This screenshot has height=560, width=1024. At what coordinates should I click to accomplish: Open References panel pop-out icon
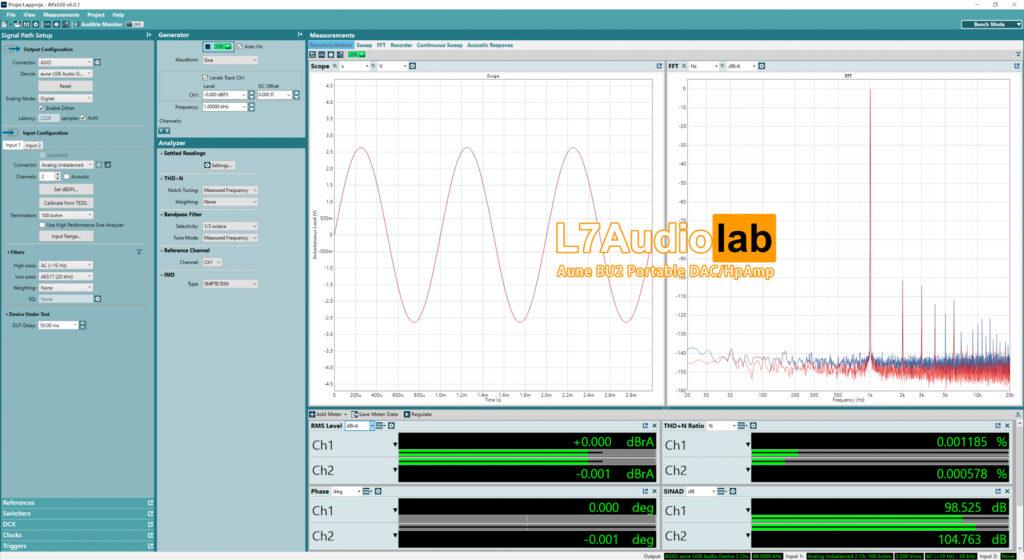pos(150,503)
